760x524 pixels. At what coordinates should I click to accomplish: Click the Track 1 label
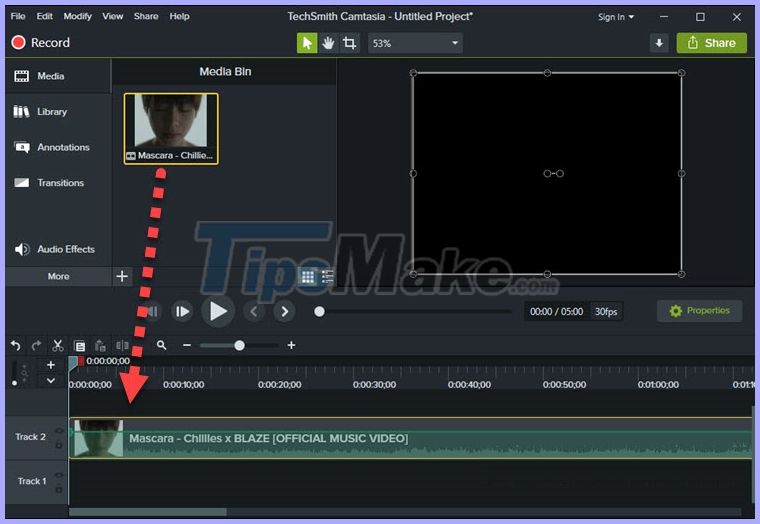pos(32,481)
